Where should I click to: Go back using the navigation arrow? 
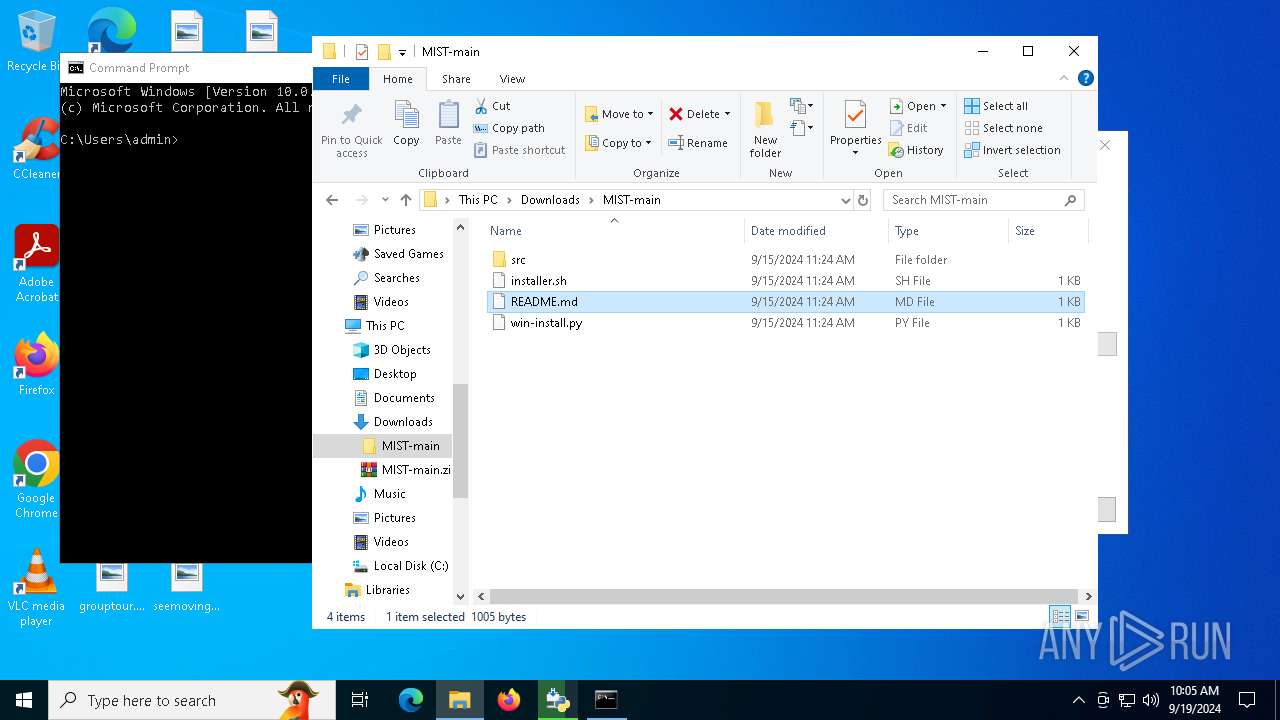coord(332,200)
